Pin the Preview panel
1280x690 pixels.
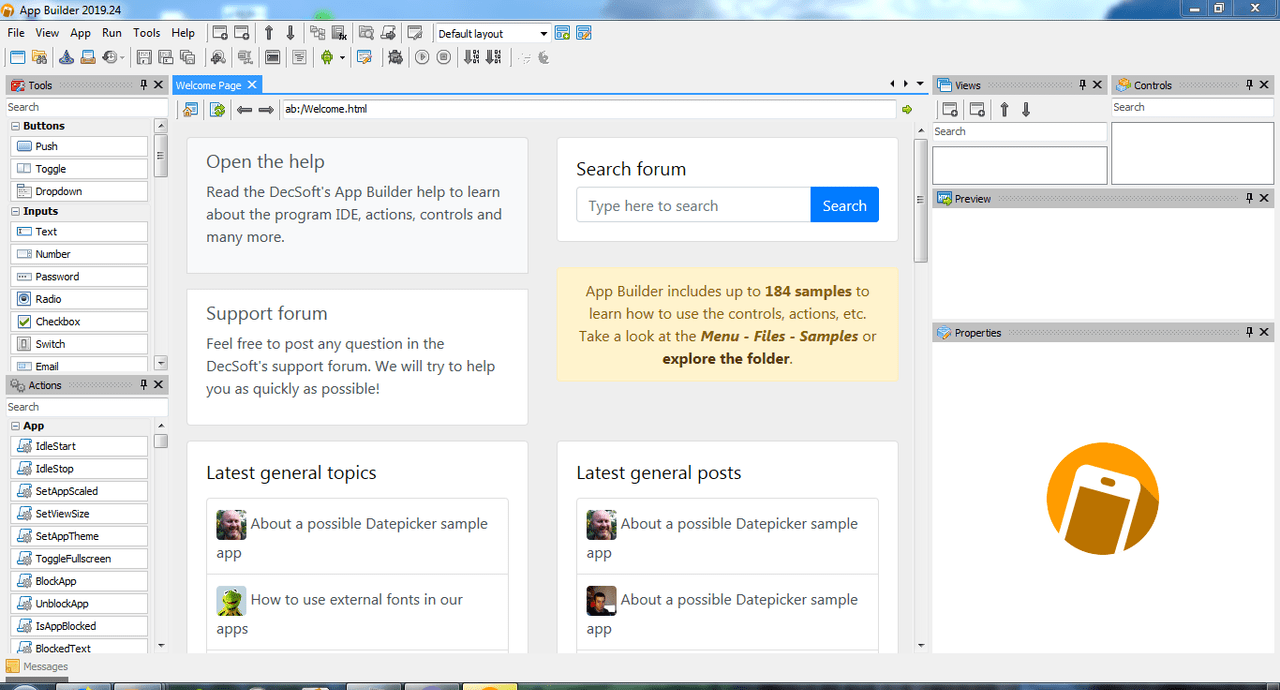click(1250, 198)
